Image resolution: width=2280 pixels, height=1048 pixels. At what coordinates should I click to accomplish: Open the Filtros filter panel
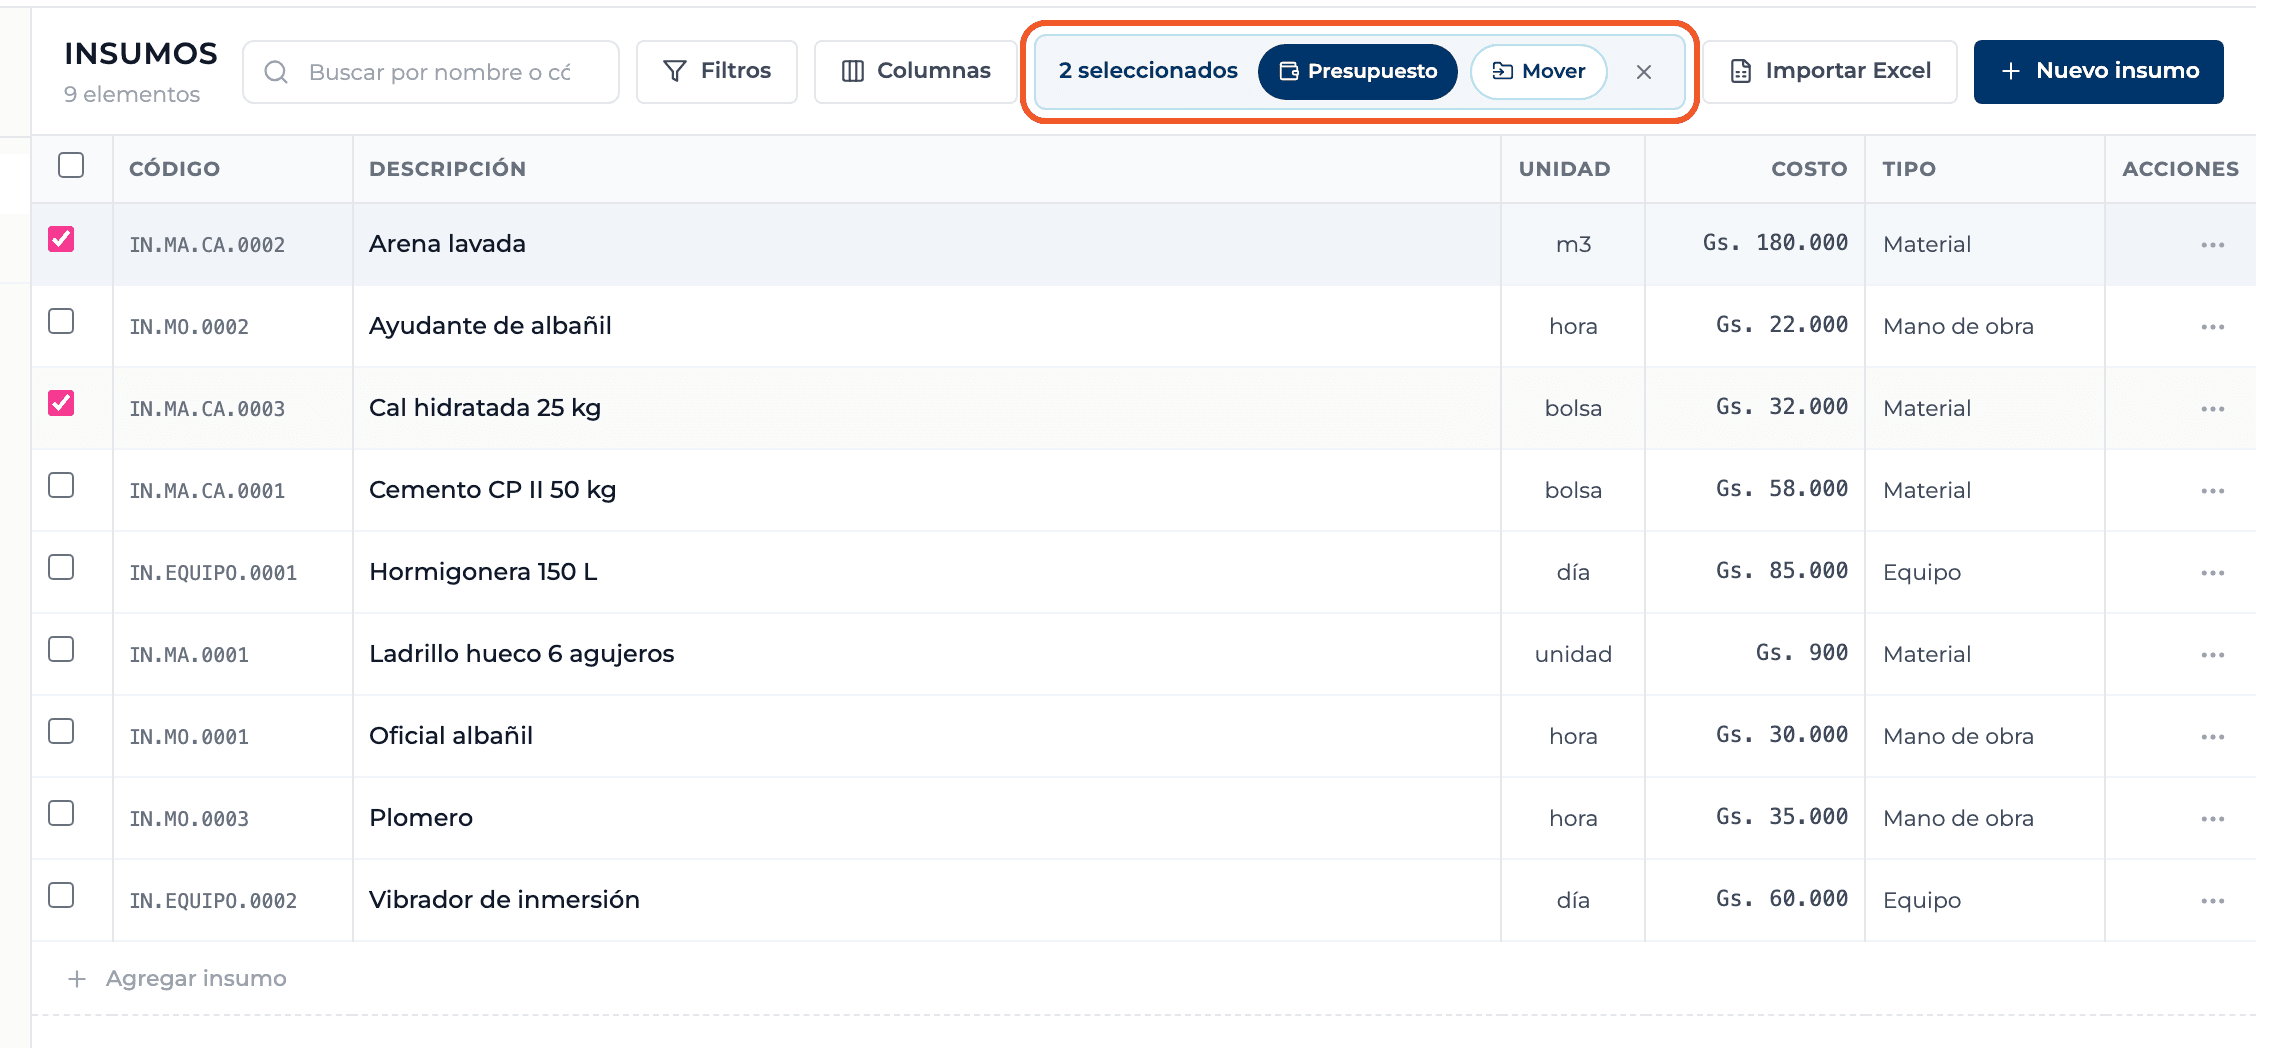click(717, 71)
